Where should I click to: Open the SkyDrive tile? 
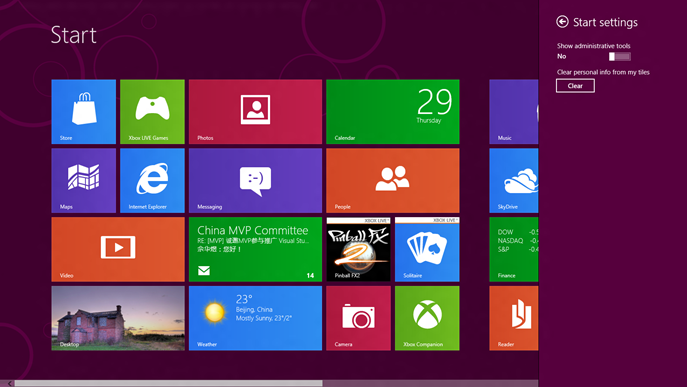[x=514, y=181]
